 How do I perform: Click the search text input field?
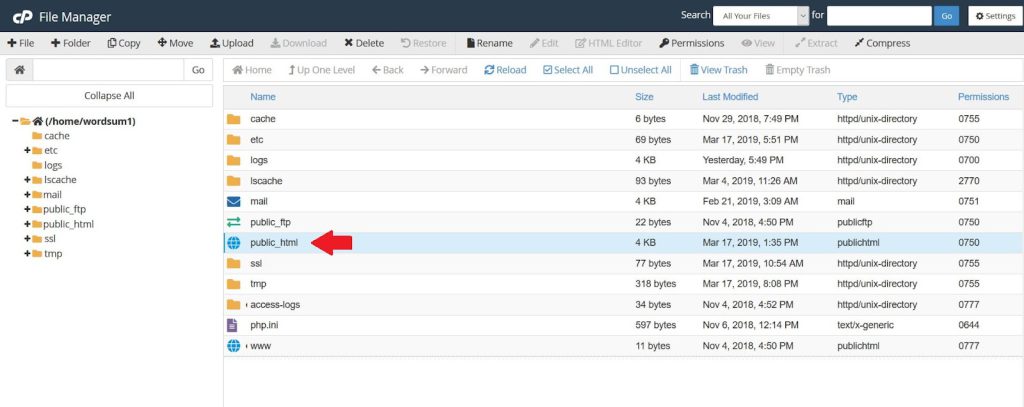coord(879,16)
